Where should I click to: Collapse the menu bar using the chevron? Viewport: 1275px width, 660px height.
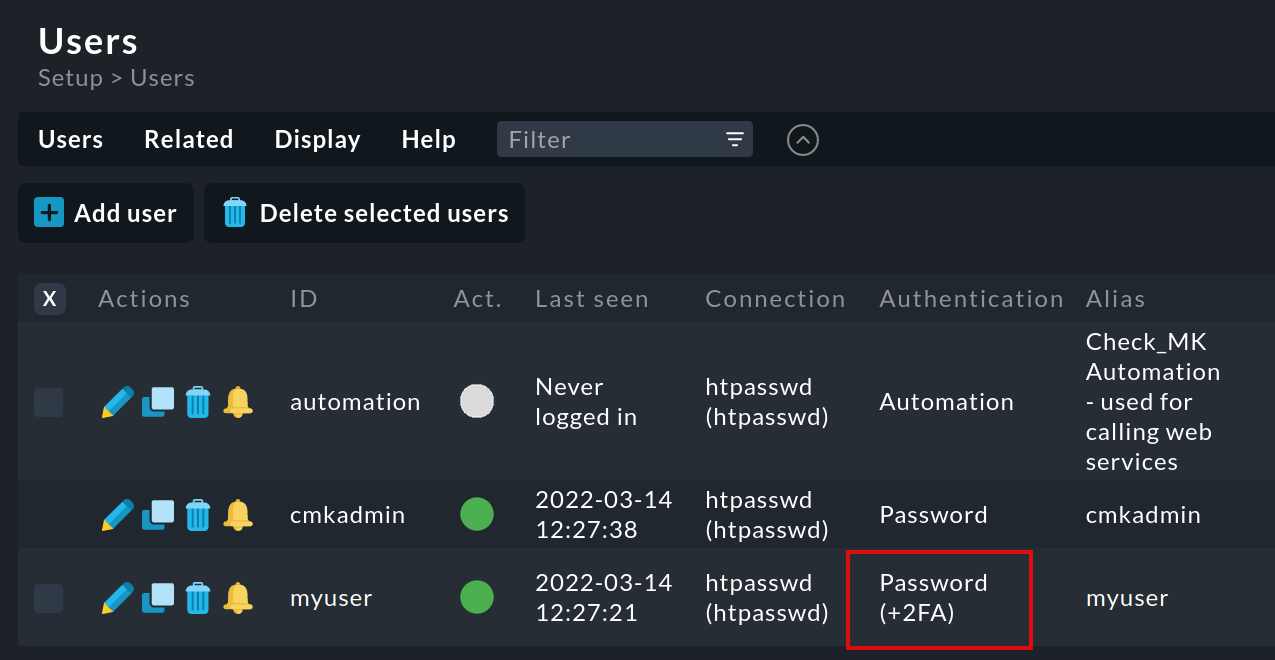click(x=802, y=139)
